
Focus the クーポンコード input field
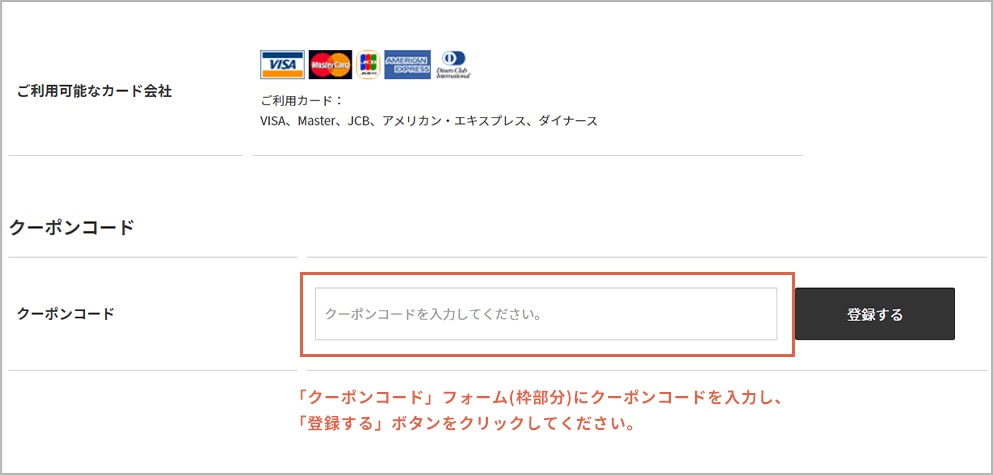[x=546, y=314]
